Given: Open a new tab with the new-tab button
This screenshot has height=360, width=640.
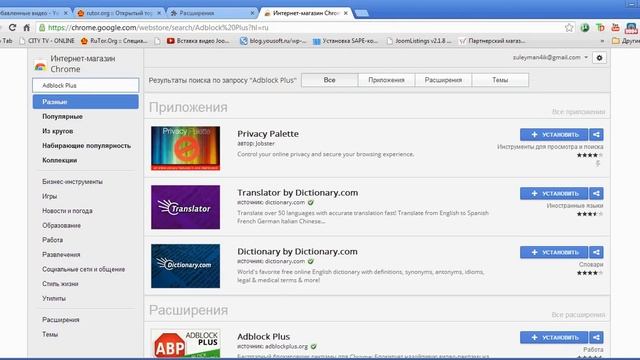Looking at the screenshot, I should pos(361,13).
